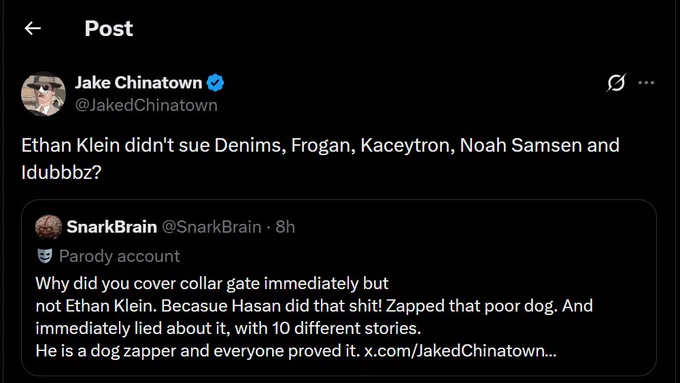The image size is (680, 383).
Task: Open the quoted SnarkBrain post body
Action: pyautogui.click(x=314, y=317)
